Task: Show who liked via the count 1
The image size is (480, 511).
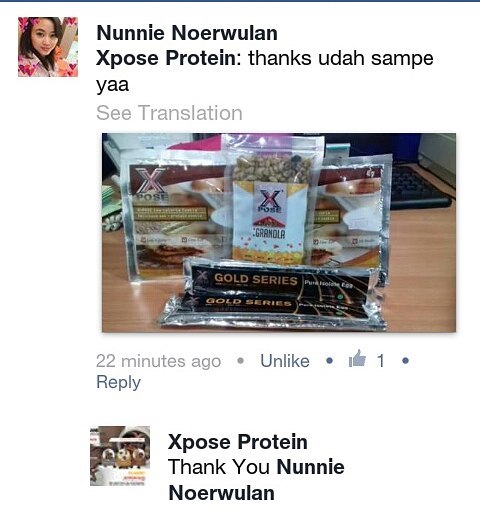Action: 380,361
